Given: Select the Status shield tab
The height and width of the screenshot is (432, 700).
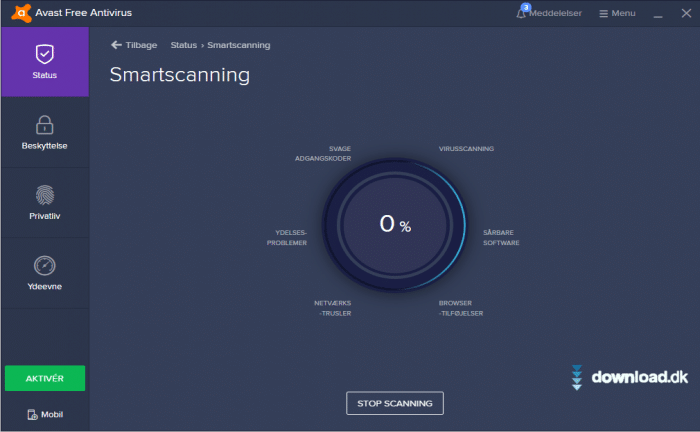Looking at the screenshot, I should coord(44,61).
